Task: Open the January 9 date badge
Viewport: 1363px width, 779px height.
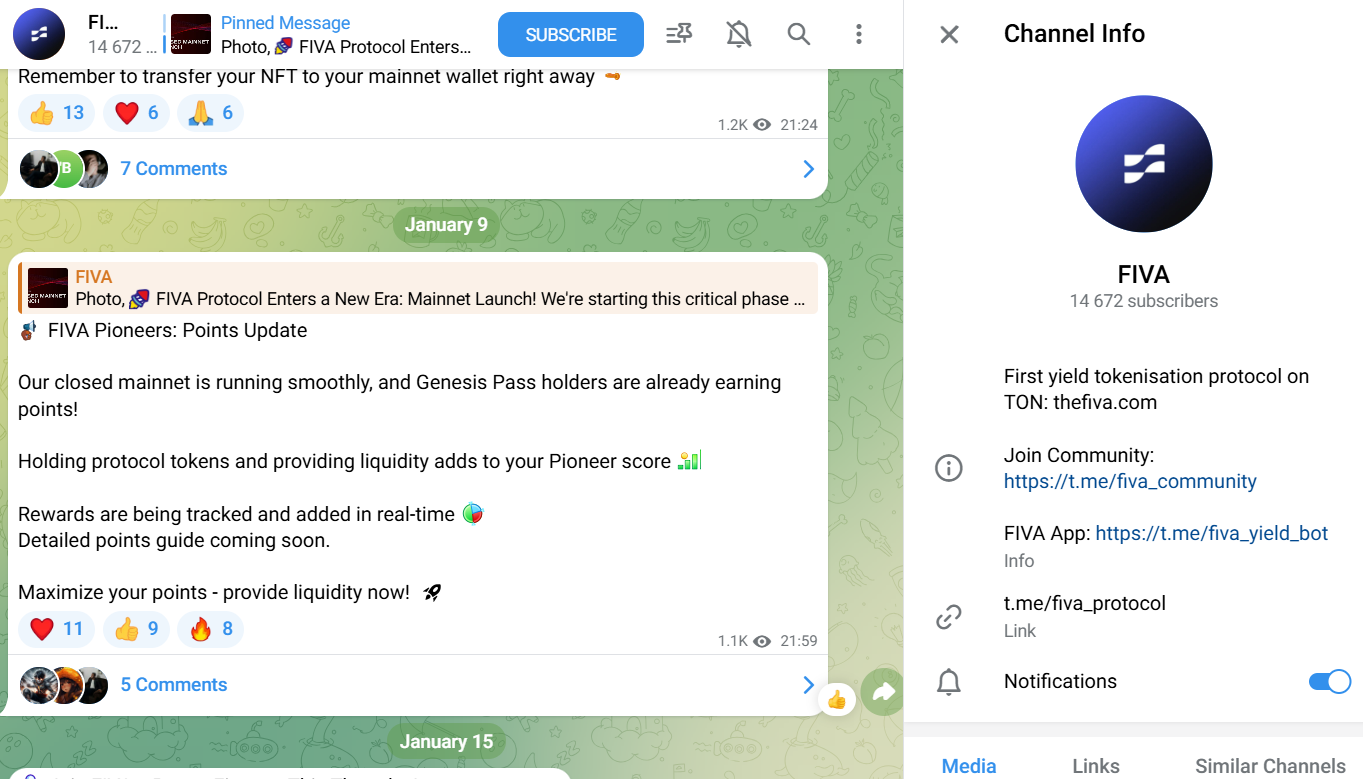Action: click(x=446, y=225)
